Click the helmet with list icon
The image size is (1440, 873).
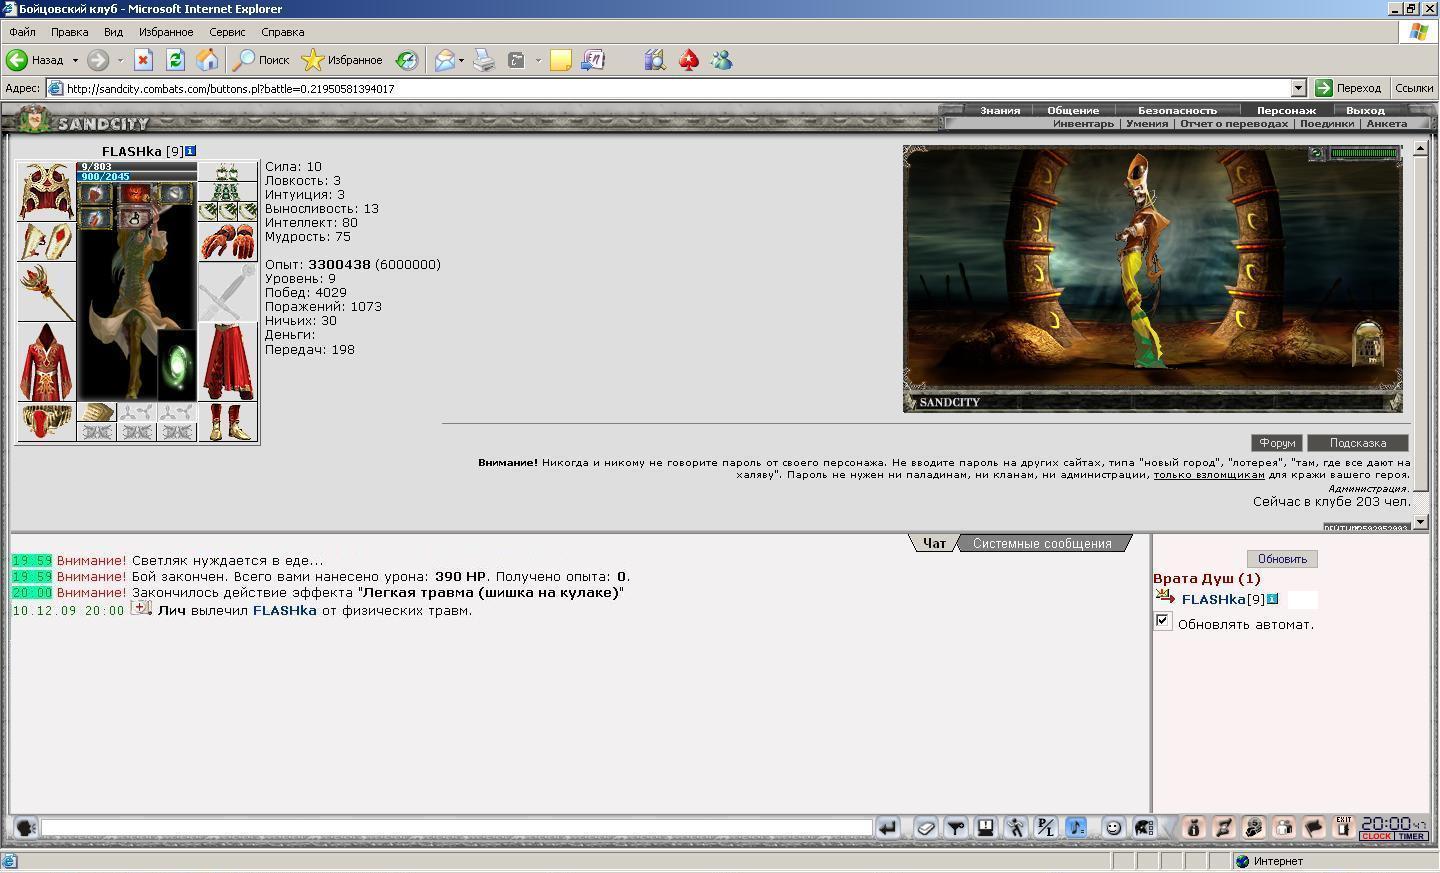[1144, 827]
